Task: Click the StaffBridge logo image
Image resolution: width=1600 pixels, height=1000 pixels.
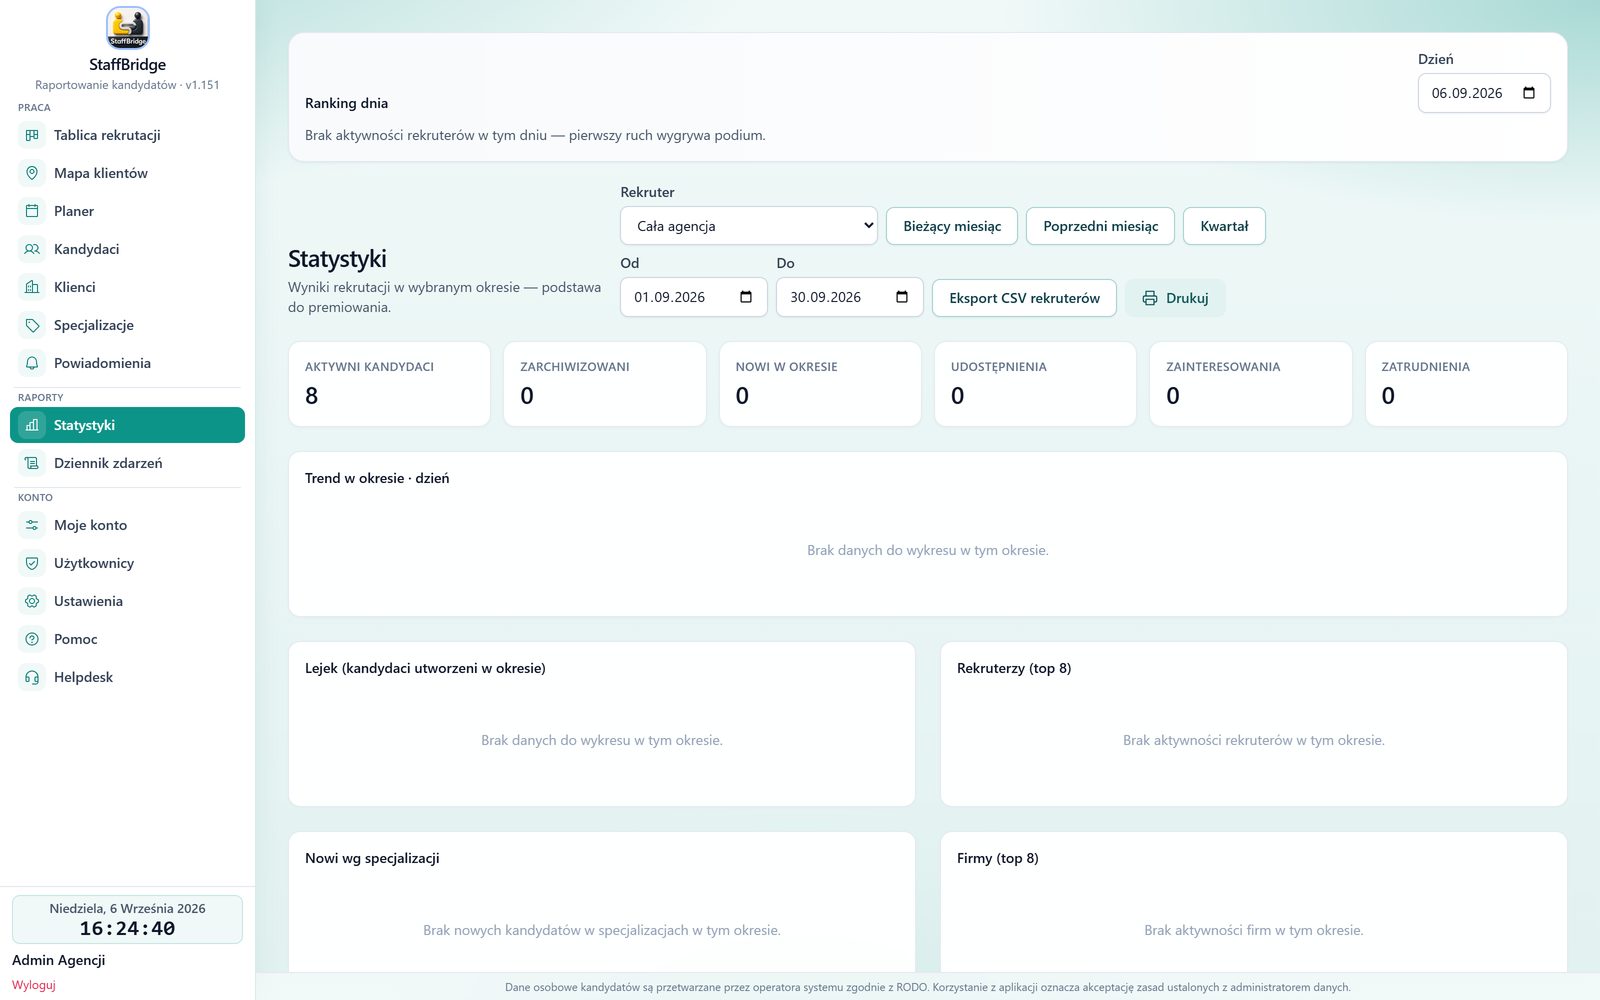Action: tap(127, 28)
